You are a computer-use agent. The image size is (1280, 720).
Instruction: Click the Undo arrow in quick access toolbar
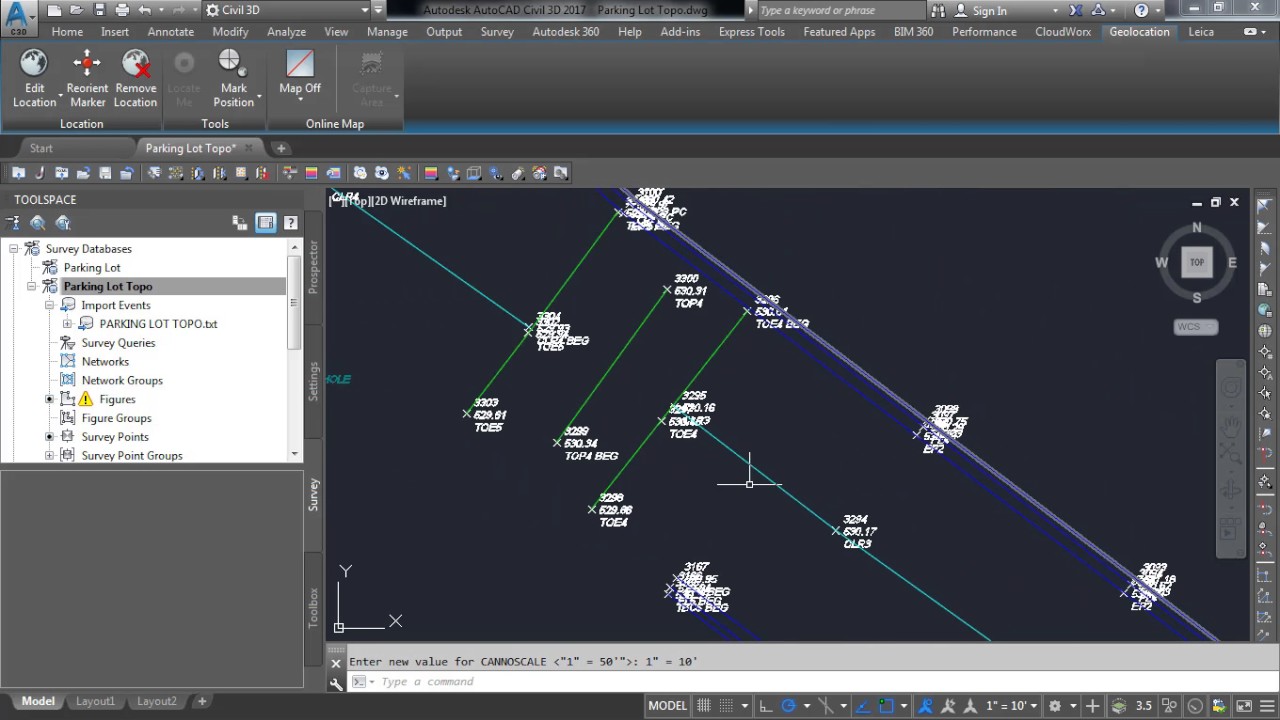[x=145, y=10]
